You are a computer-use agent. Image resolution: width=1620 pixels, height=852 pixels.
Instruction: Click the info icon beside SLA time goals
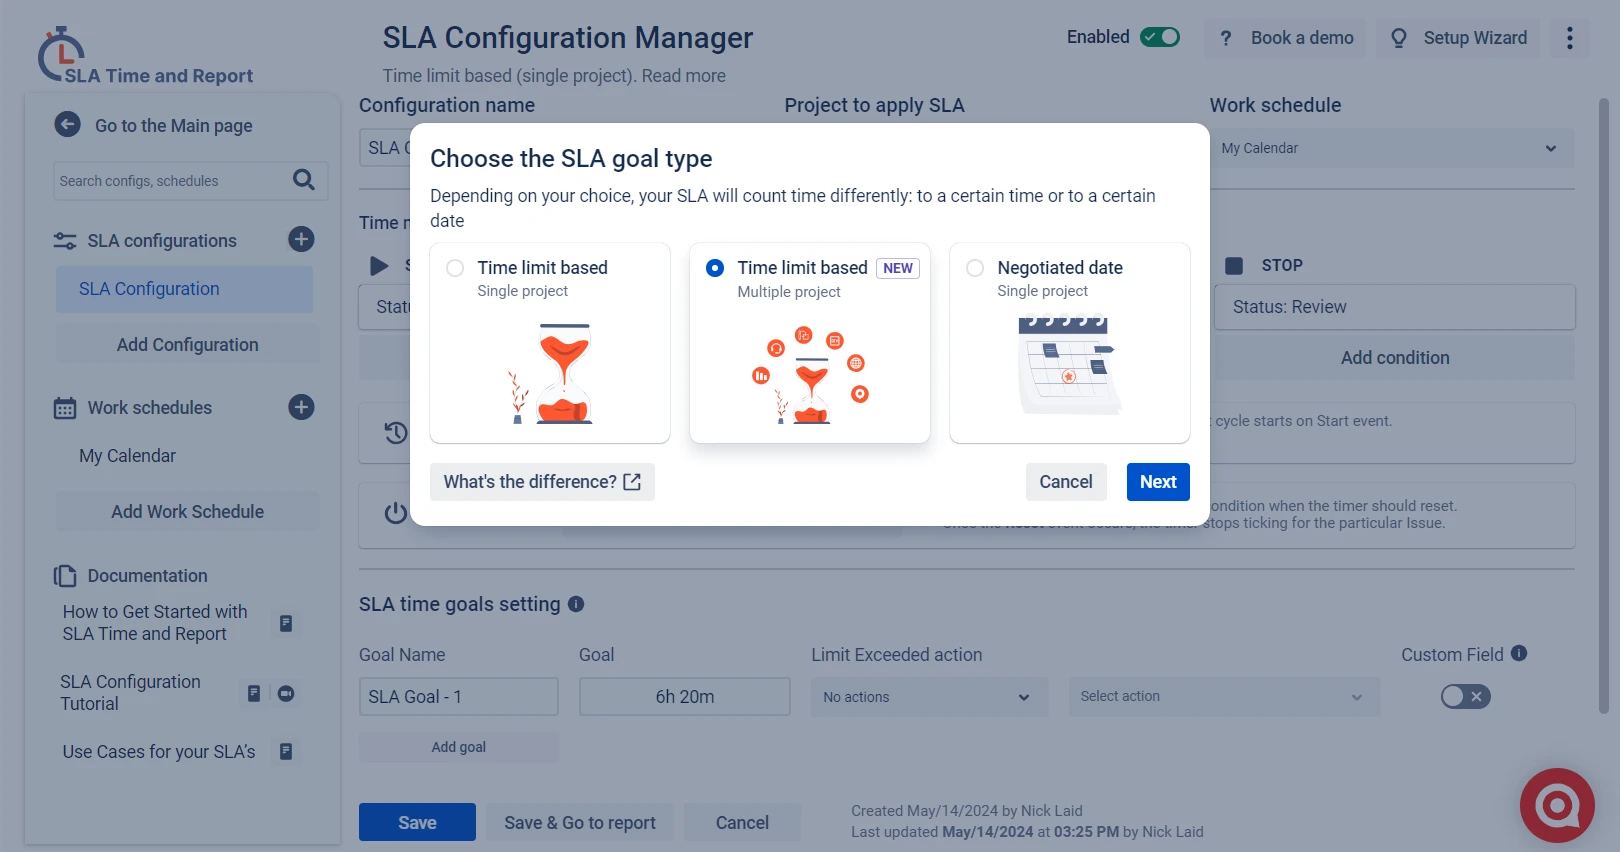[576, 604]
